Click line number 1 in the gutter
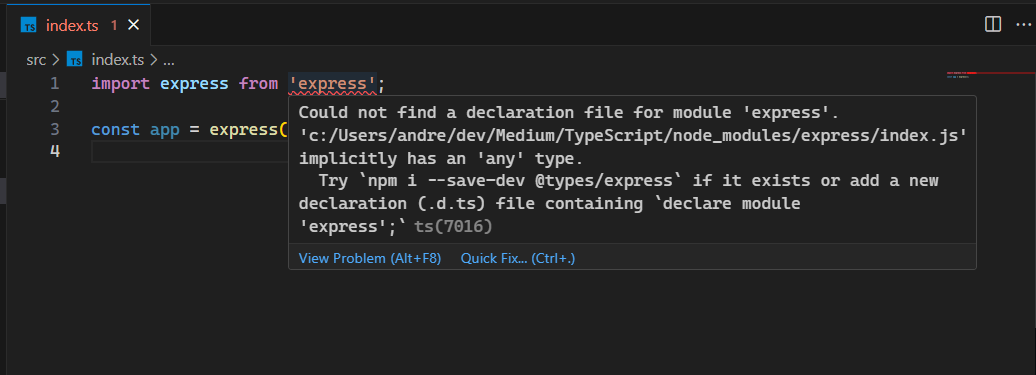The width and height of the screenshot is (1036, 375). [54, 84]
